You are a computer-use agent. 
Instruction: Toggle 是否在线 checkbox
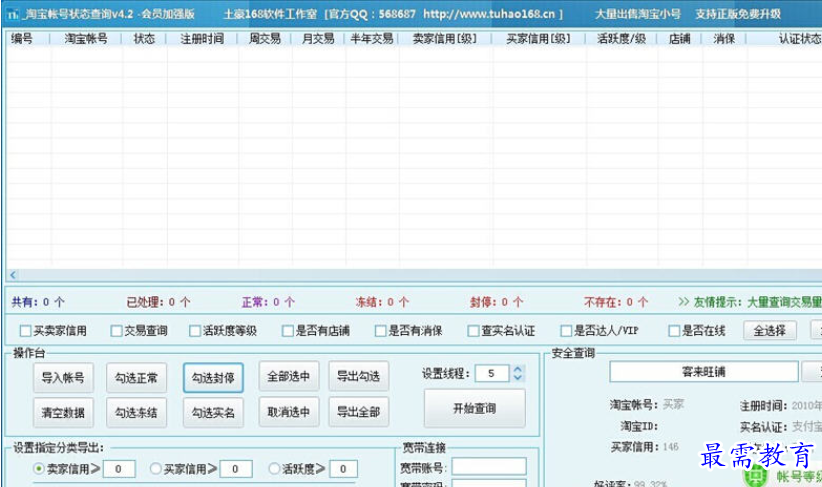pos(674,331)
